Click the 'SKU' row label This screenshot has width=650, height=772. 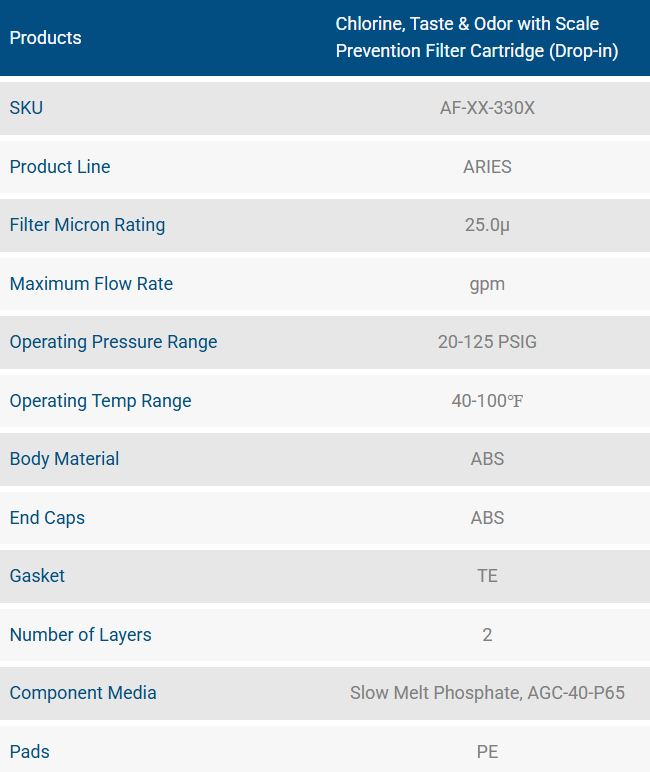click(x=26, y=108)
